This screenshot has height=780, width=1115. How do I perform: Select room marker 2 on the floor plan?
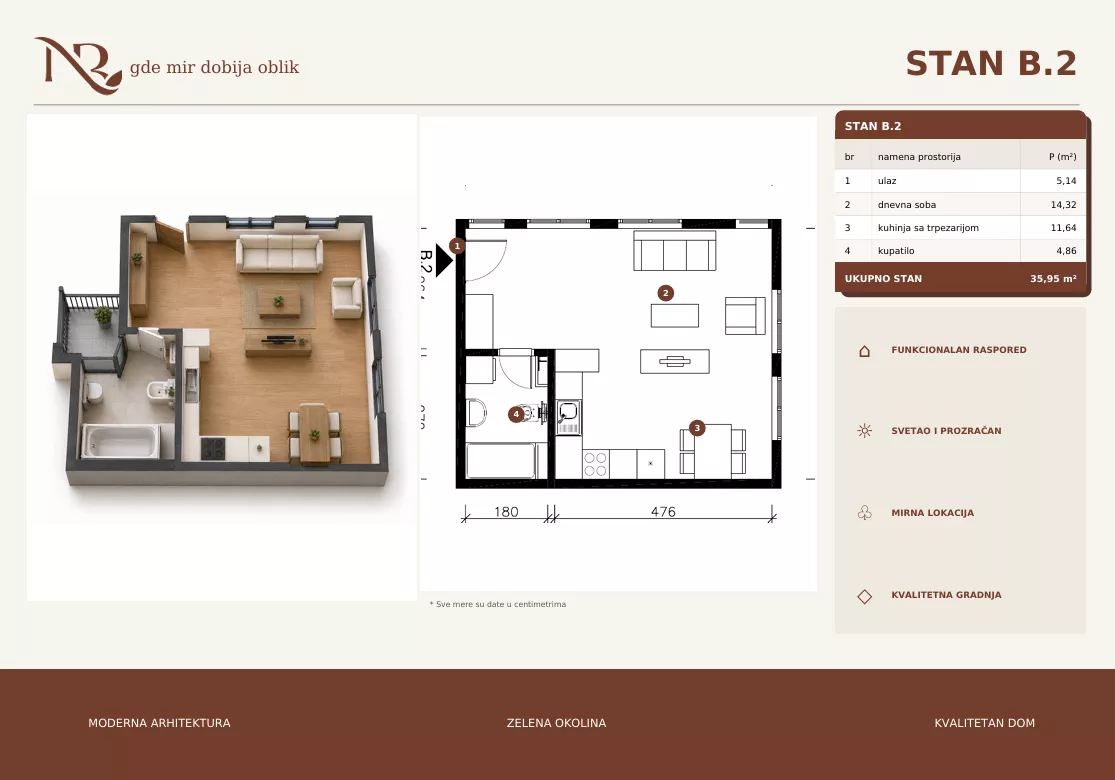point(666,293)
